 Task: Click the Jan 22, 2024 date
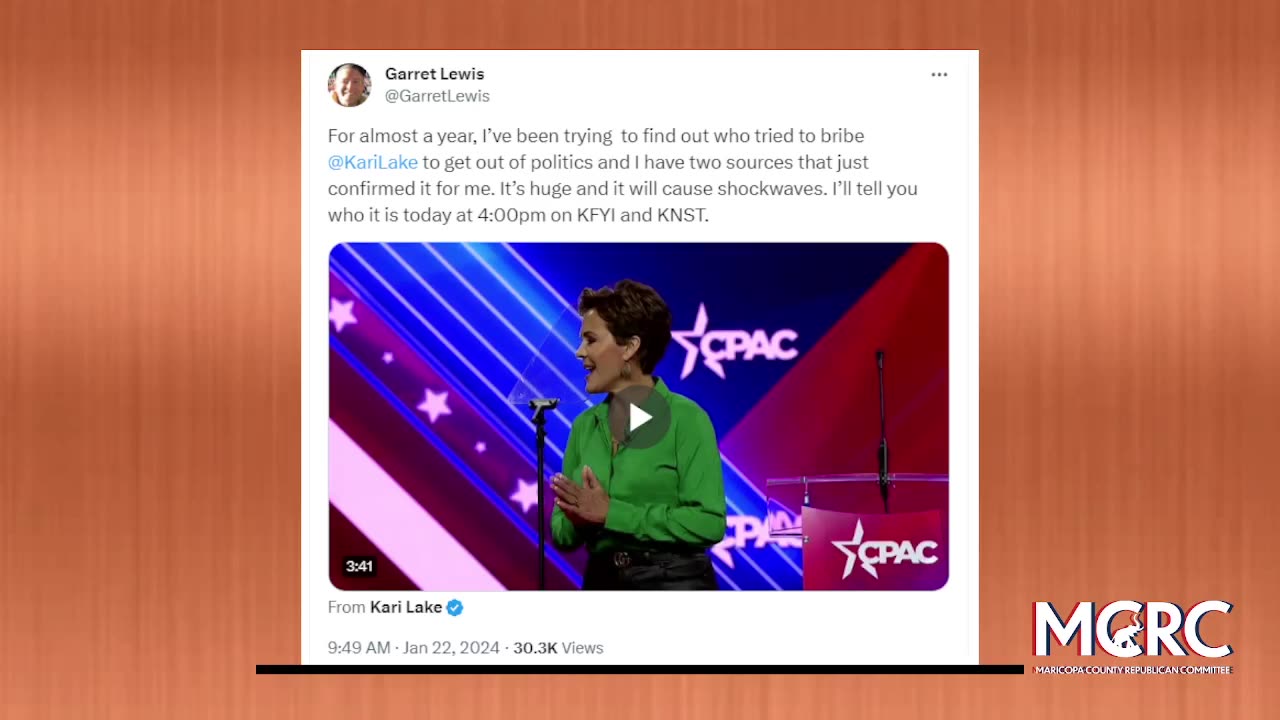[x=451, y=648]
